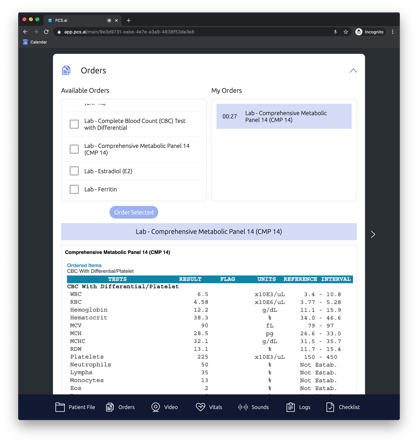Bookmark page with the star icon

point(346,32)
